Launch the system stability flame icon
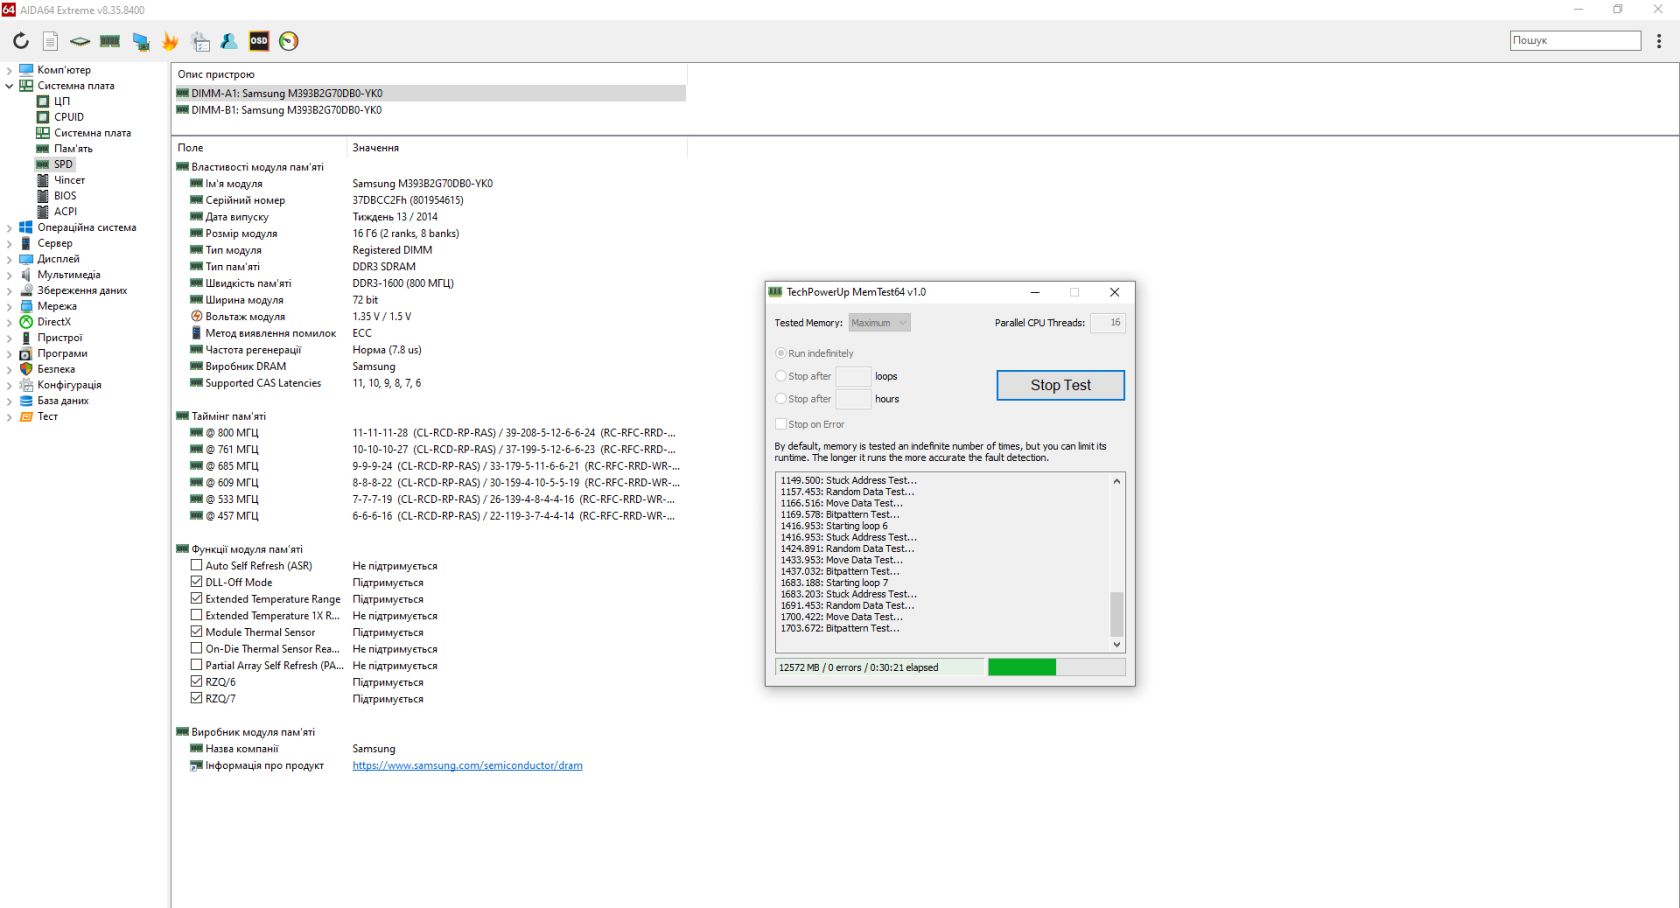This screenshot has height=908, width=1680. 170,41
